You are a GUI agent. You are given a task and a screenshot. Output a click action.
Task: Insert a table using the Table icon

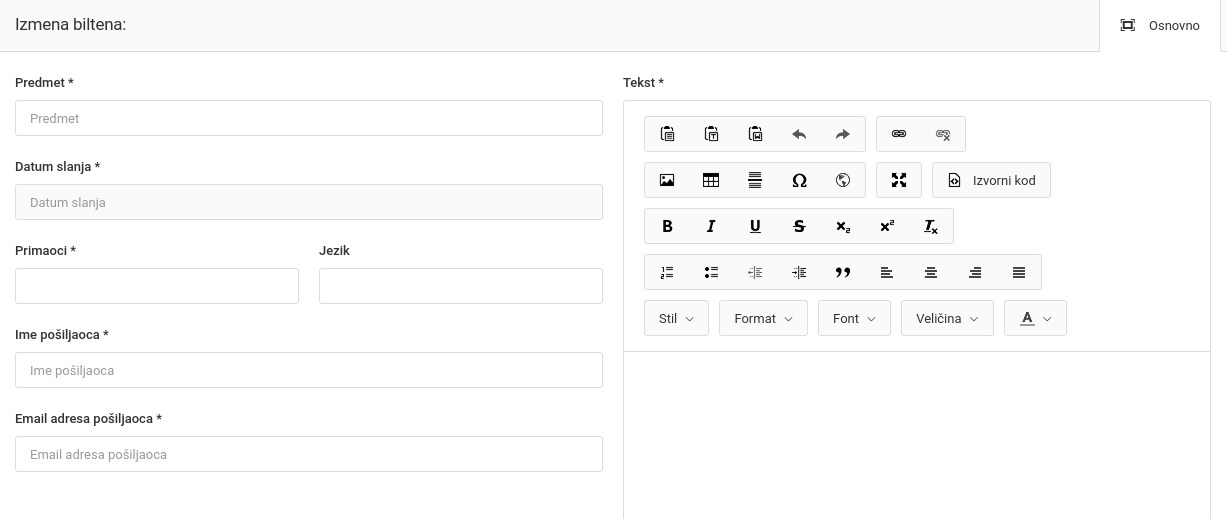click(711, 180)
